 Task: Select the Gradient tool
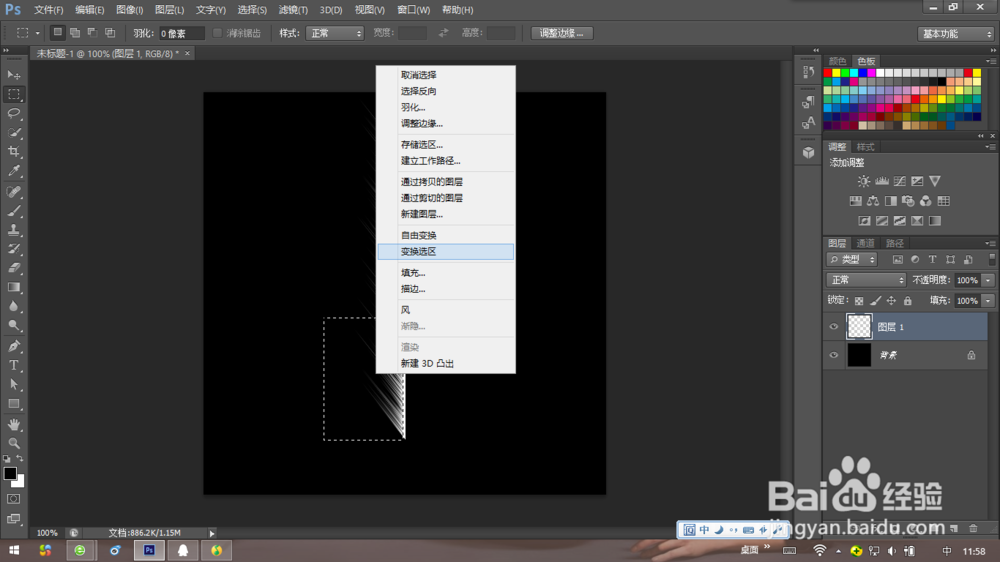13,288
